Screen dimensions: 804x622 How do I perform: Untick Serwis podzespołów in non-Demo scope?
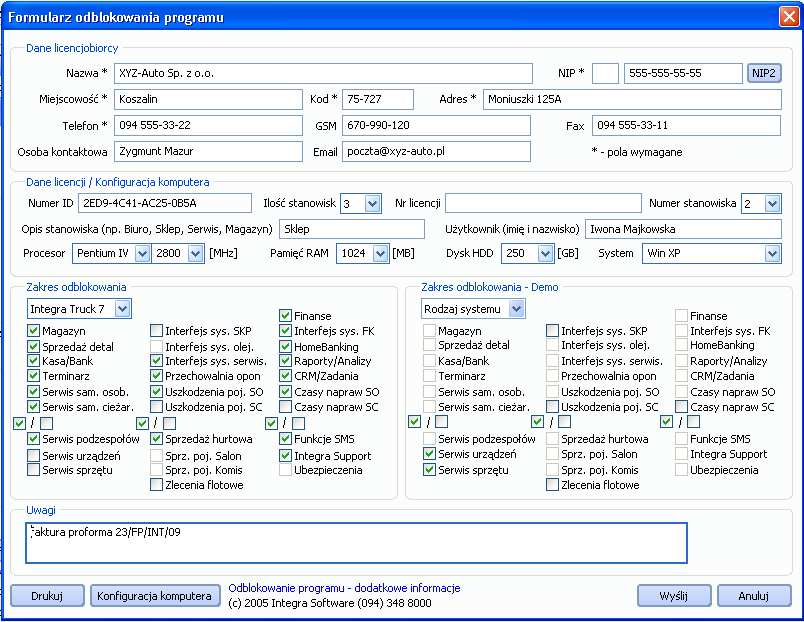click(33, 439)
